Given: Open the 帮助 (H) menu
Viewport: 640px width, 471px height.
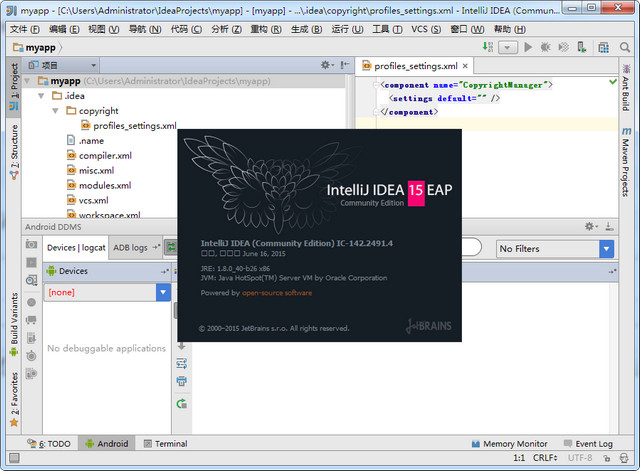Looking at the screenshot, I should click(509, 29).
